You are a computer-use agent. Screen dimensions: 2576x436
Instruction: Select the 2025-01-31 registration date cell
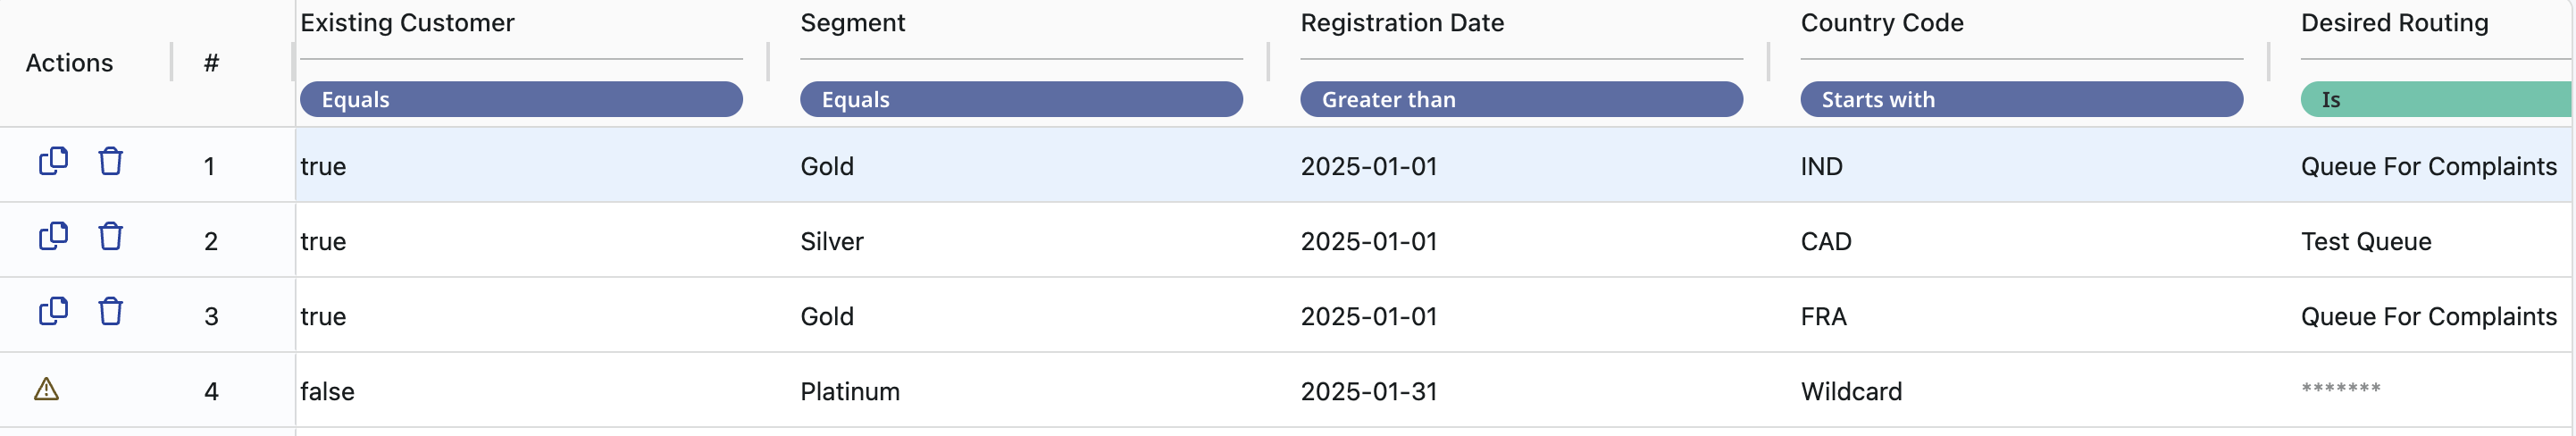click(1368, 391)
